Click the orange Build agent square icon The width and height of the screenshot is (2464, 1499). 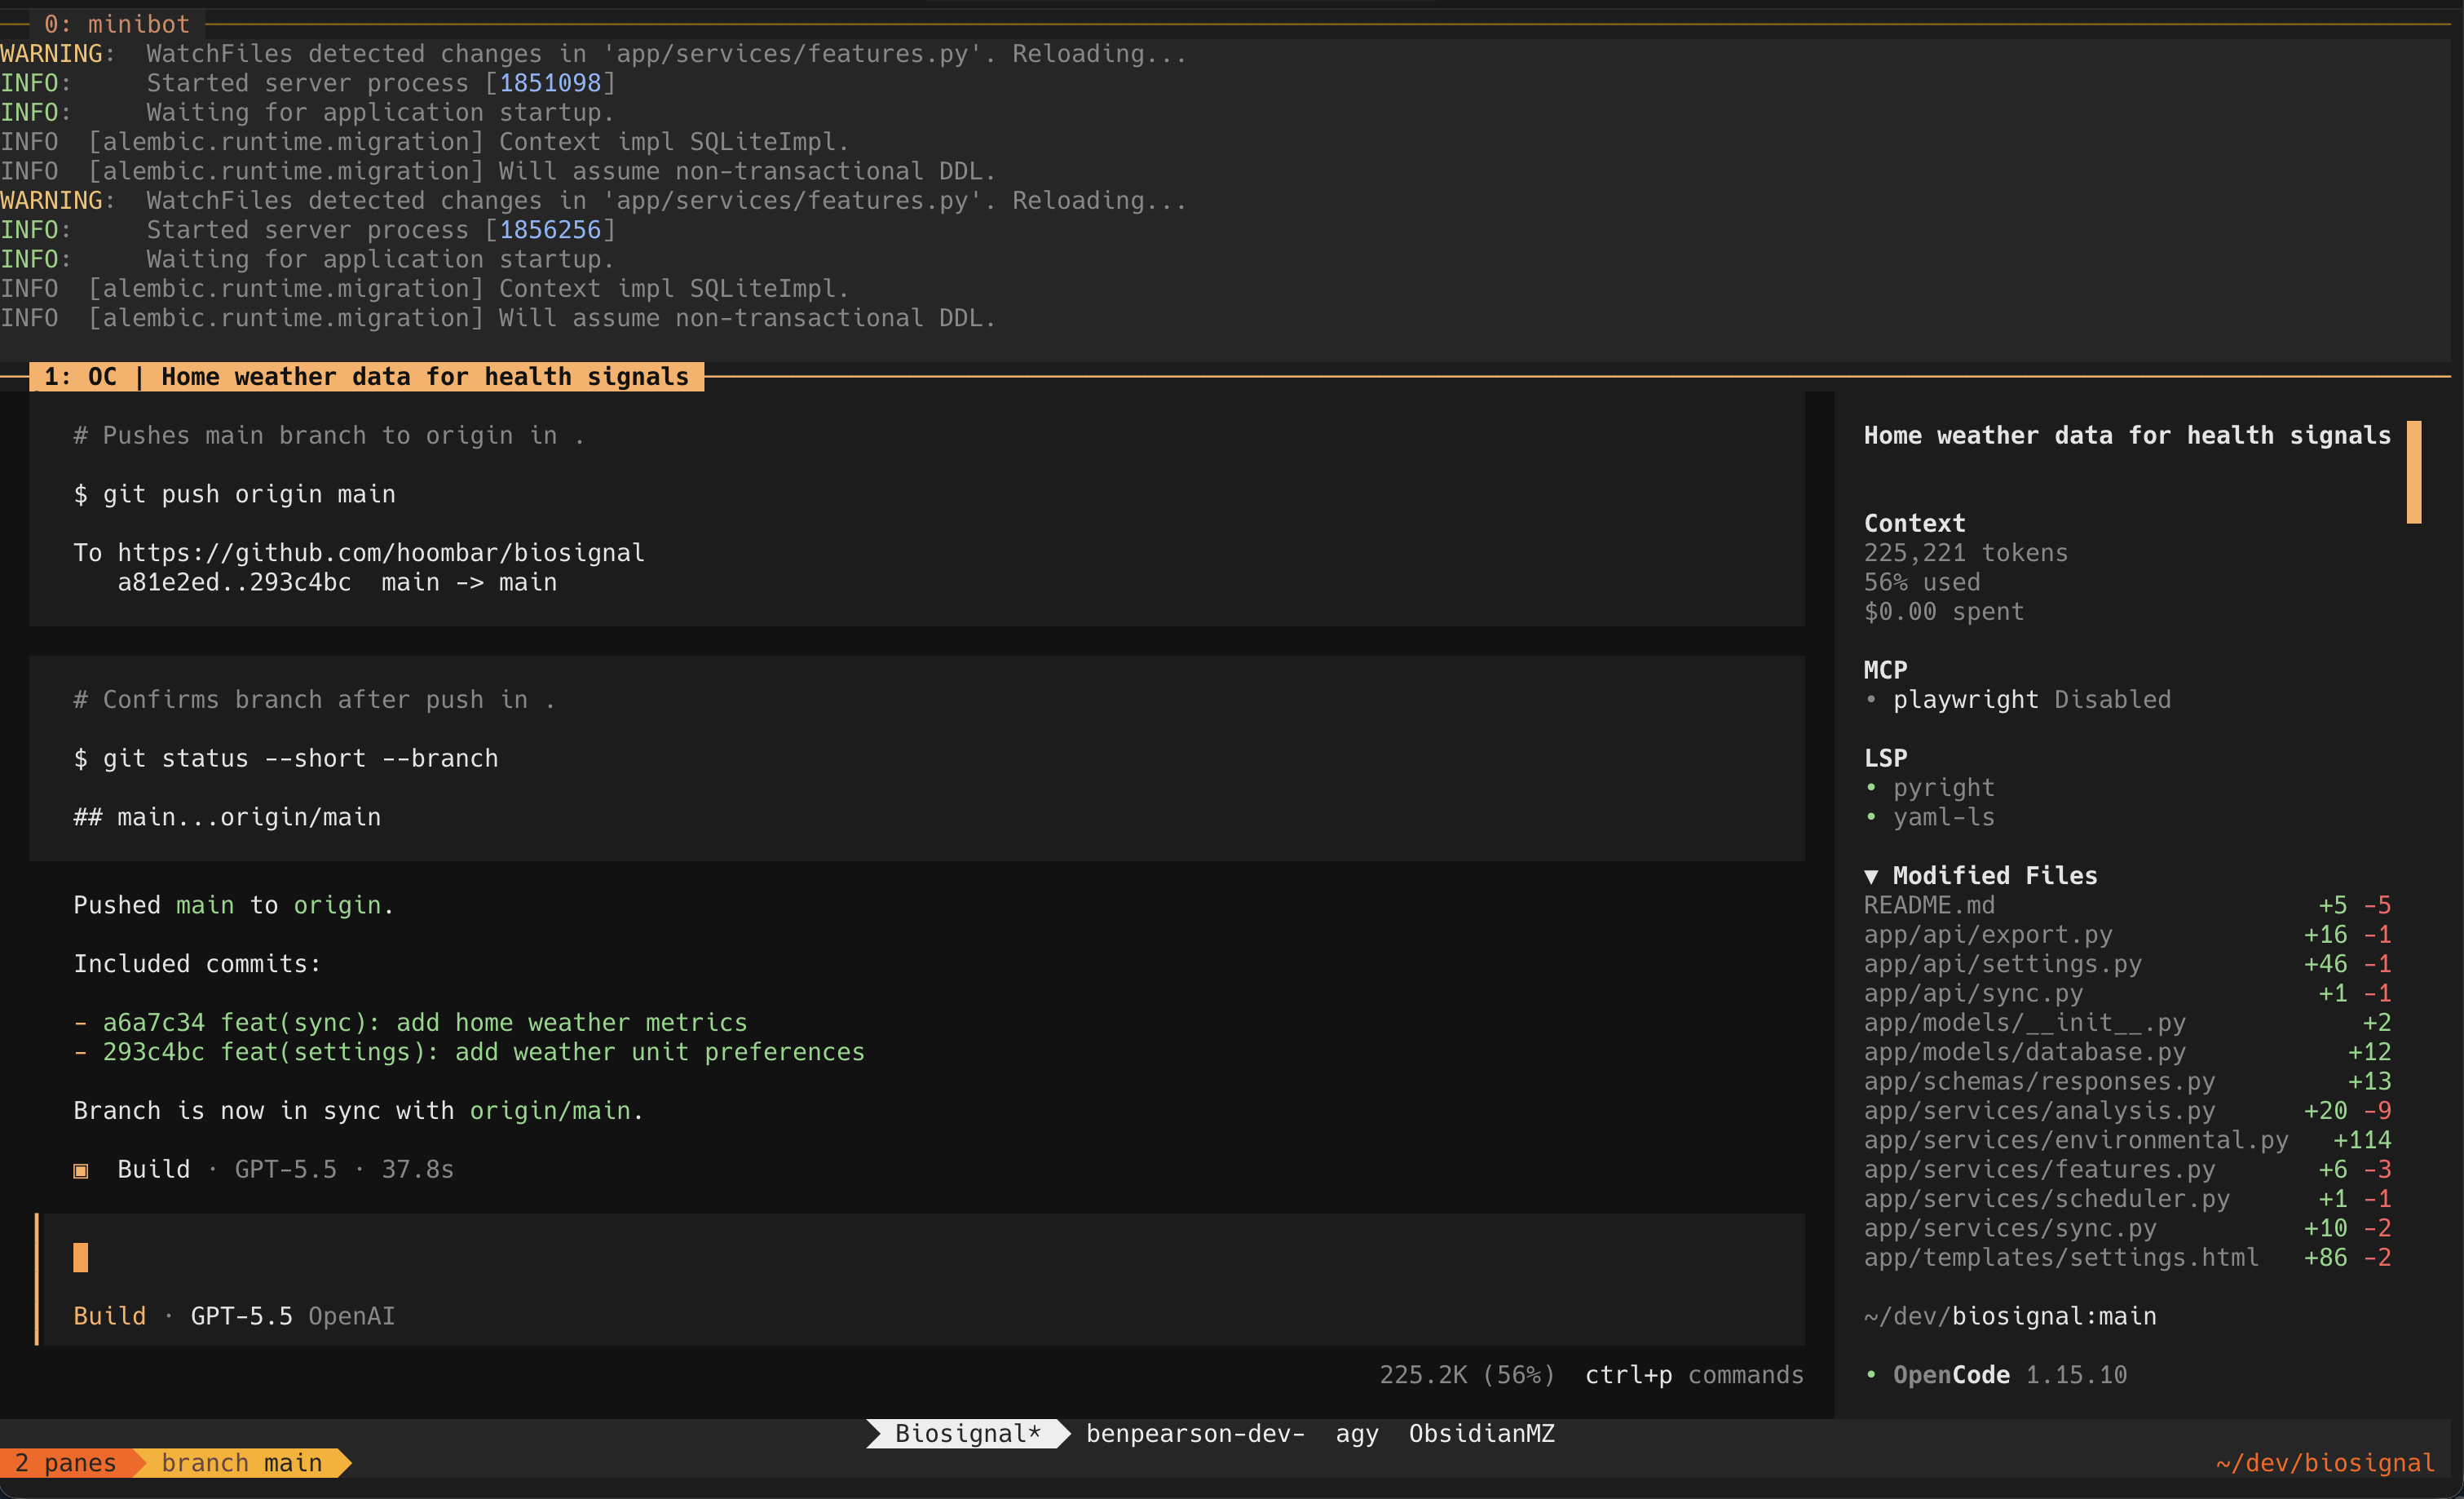[81, 1170]
